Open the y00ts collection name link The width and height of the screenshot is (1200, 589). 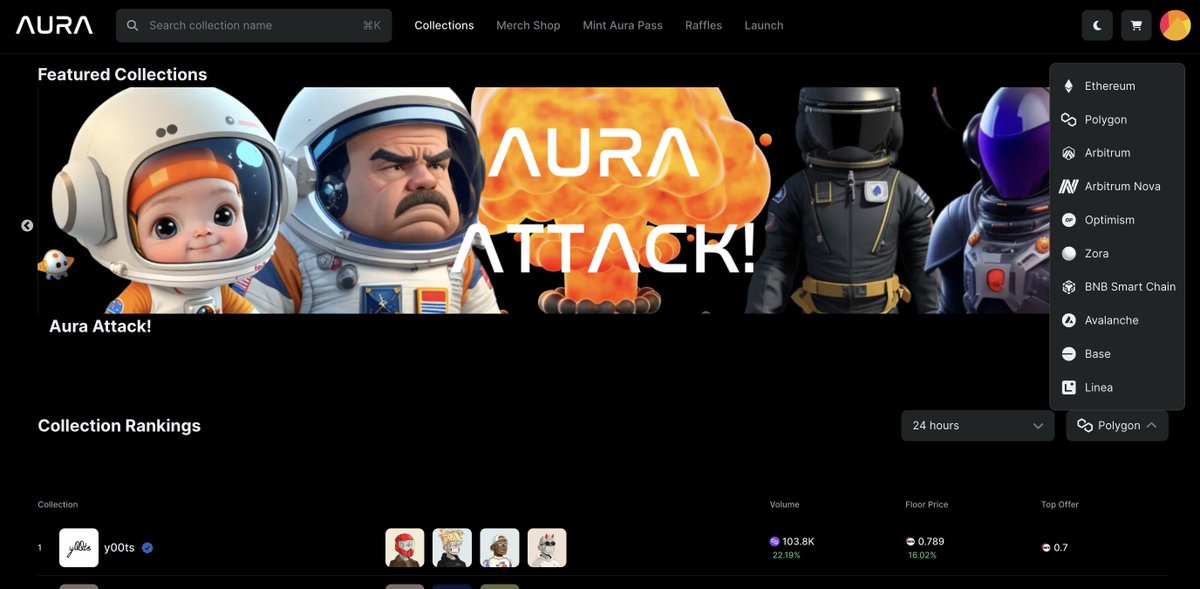120,548
